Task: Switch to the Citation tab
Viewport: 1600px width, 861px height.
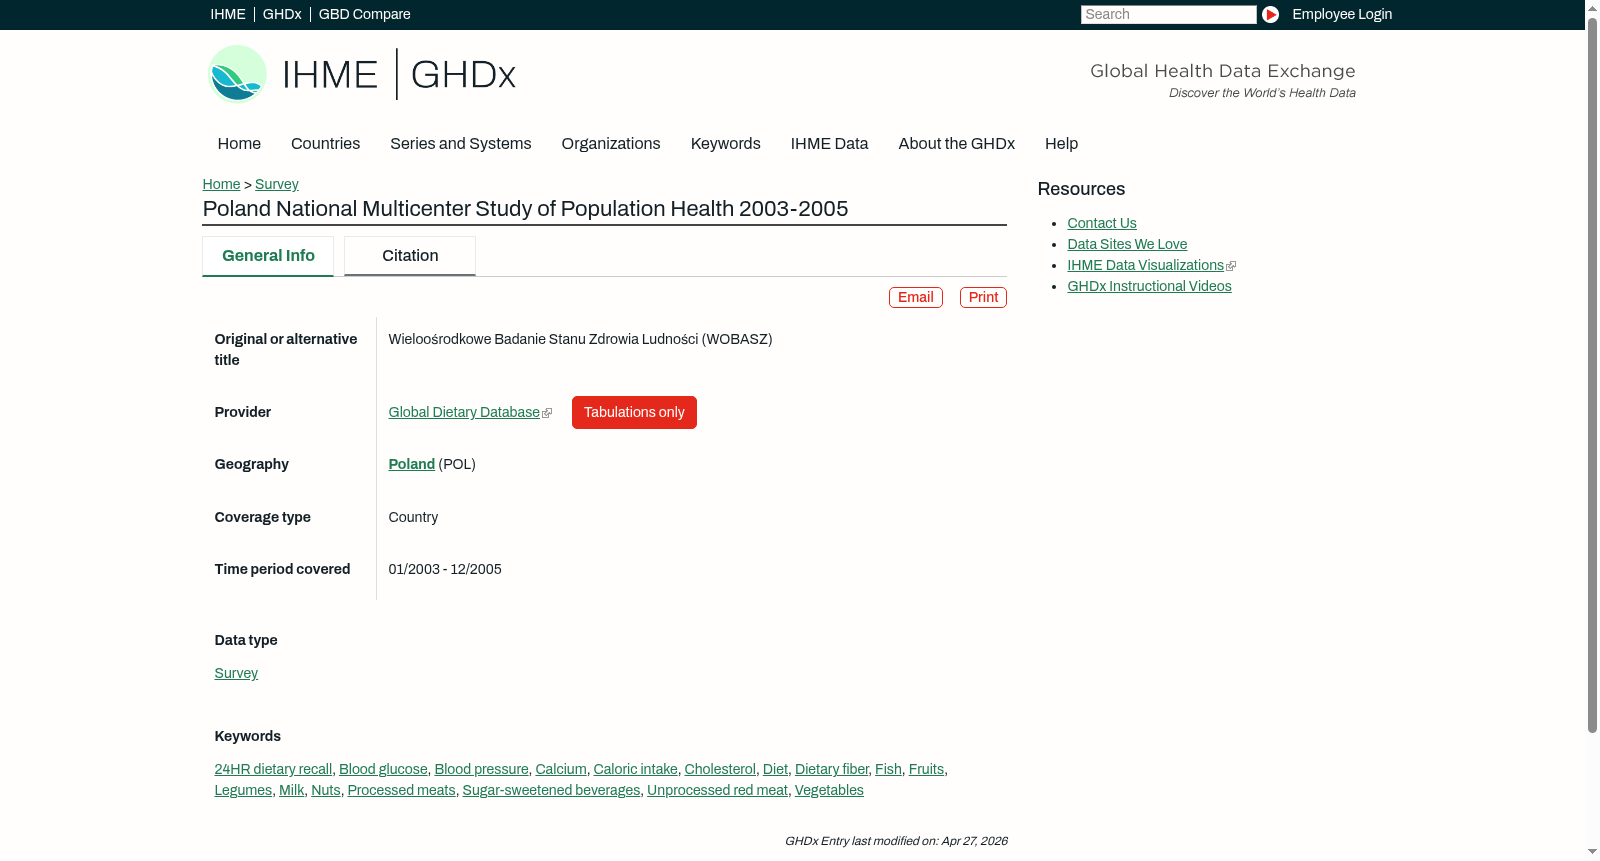Action: click(410, 256)
